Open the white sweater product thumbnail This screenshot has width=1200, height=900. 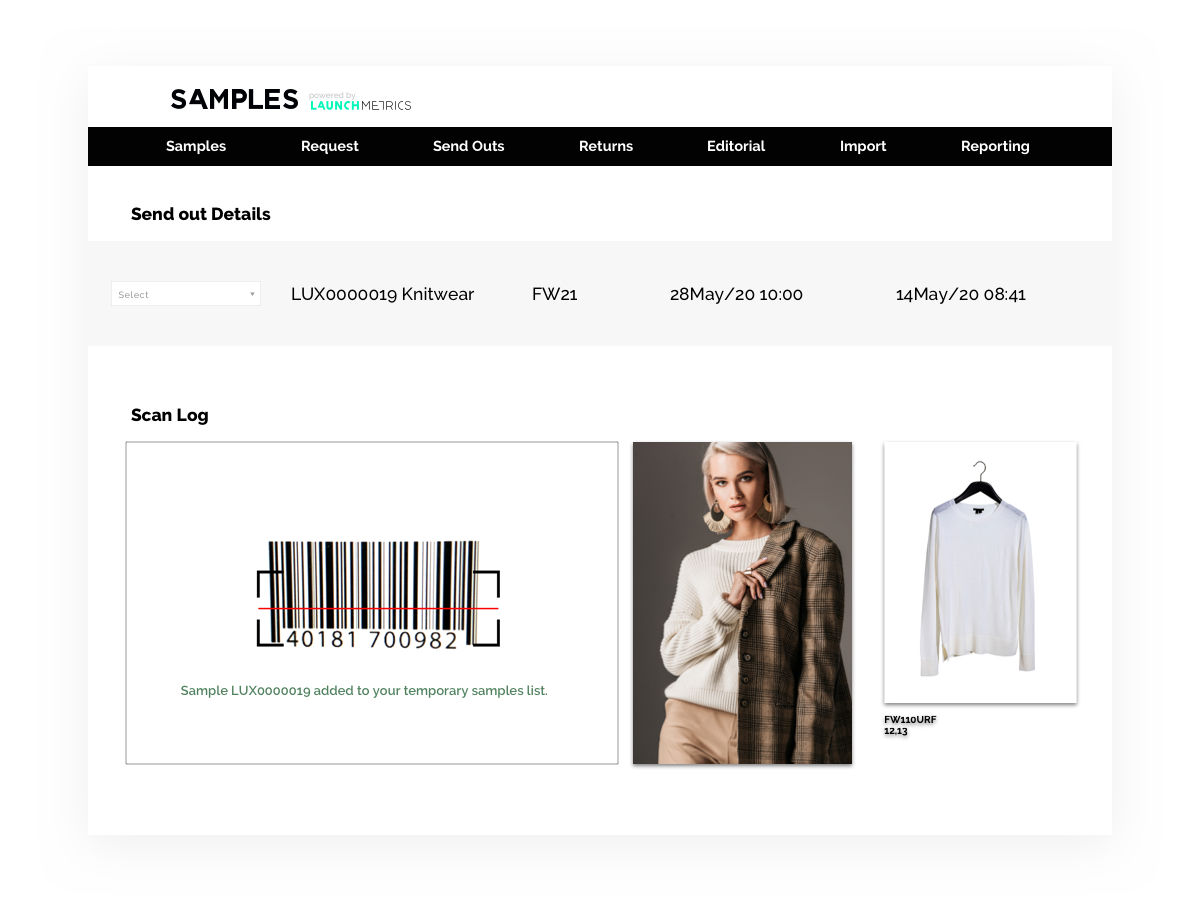[x=980, y=572]
